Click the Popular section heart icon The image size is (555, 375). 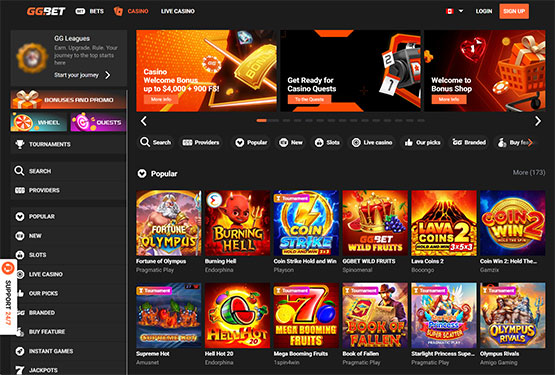point(142,174)
